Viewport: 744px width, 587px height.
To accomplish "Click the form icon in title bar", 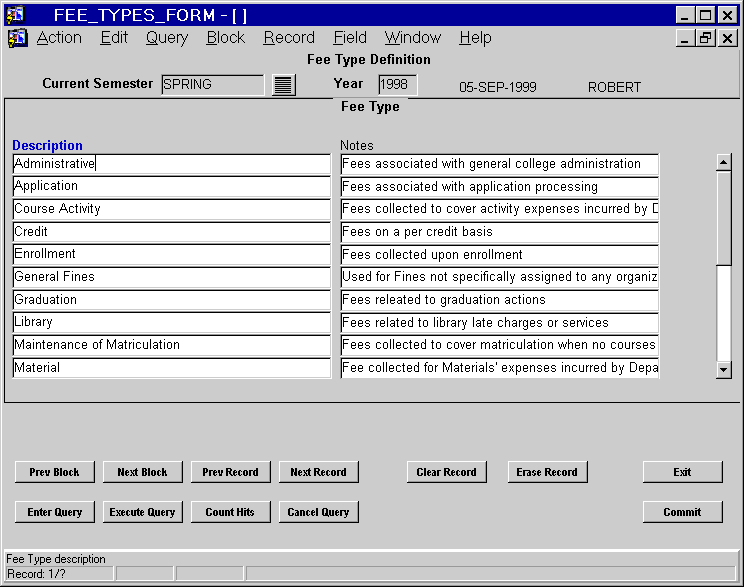I will tap(15, 15).
